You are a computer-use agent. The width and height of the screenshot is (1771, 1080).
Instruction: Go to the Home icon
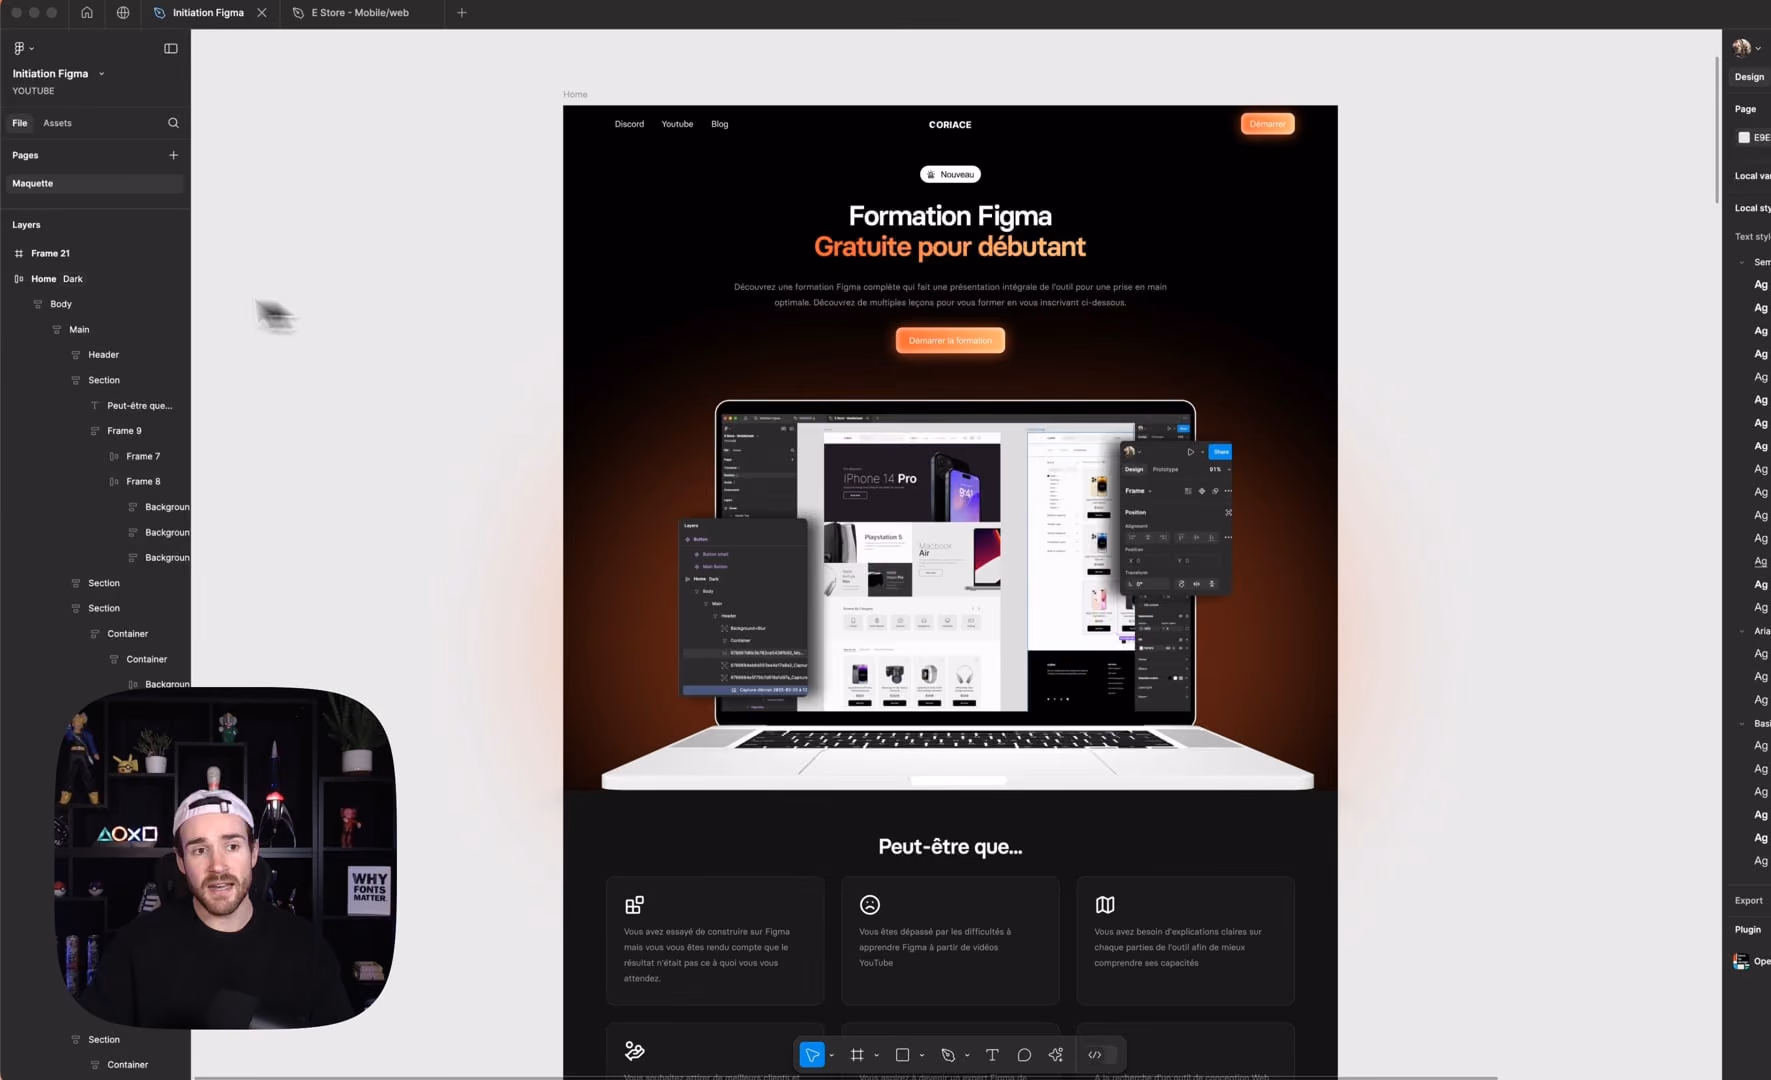coord(87,13)
